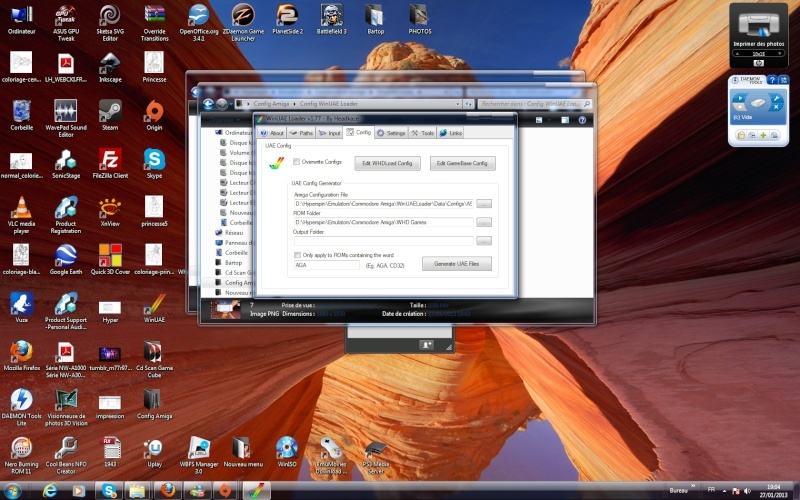Launch ZDaemon Game Launcher icon
Image resolution: width=800 pixels, height=500 pixels.
243,23
